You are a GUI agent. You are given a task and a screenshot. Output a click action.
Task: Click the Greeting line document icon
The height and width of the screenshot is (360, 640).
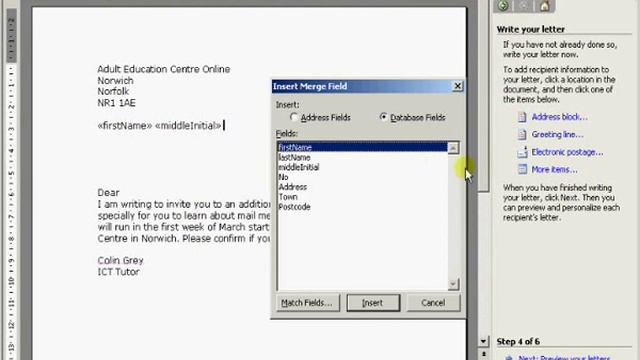coord(522,134)
